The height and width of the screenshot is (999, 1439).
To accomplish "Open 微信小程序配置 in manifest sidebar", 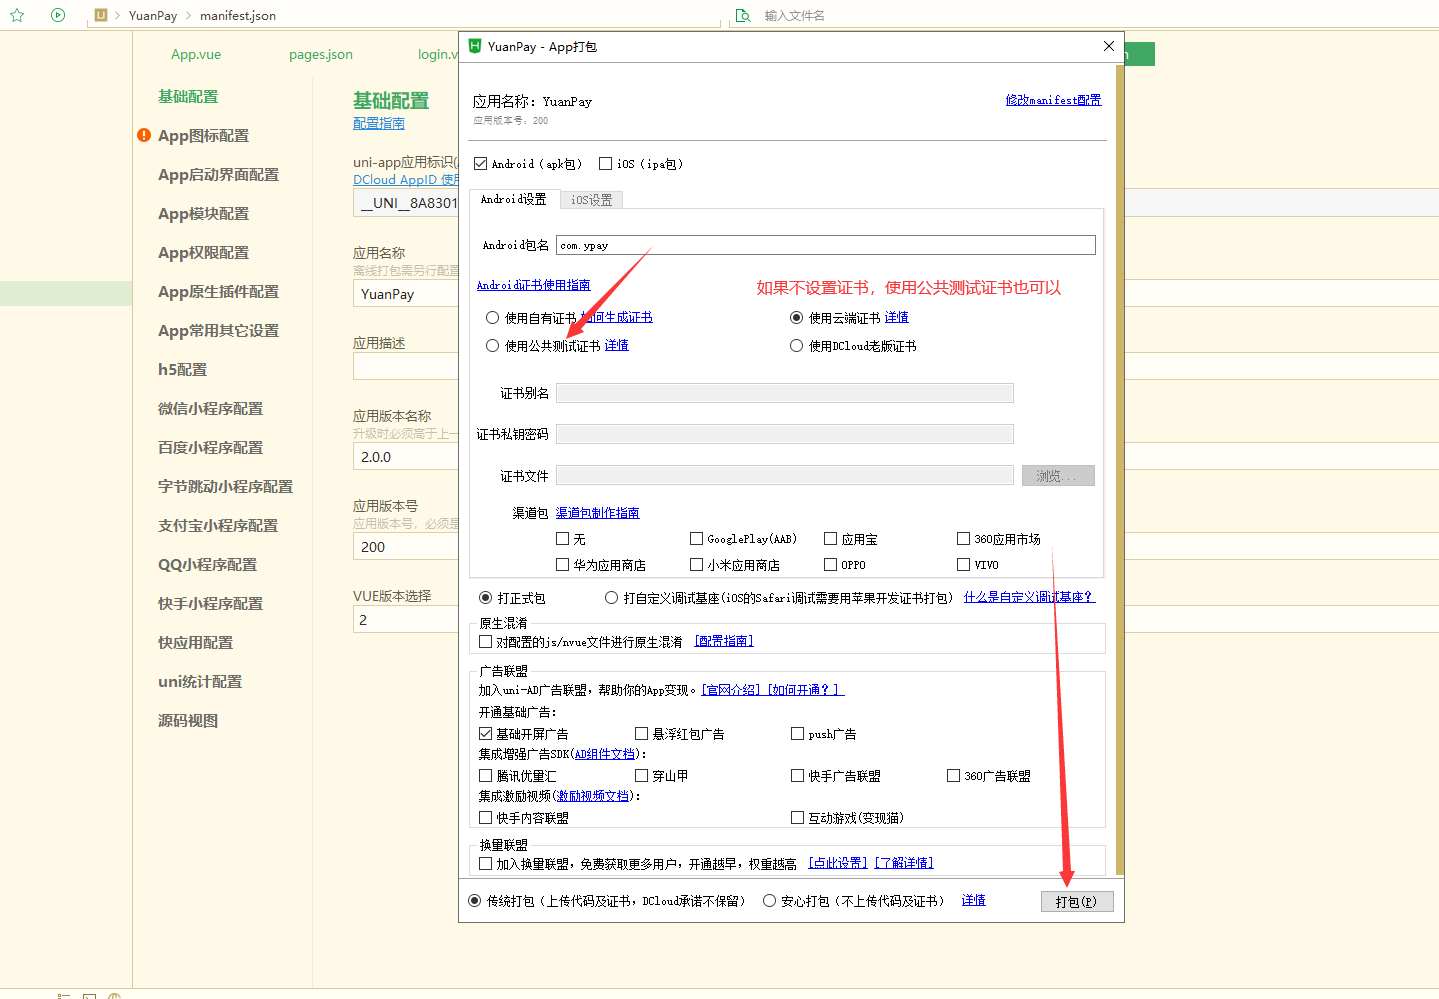I will click(210, 408).
